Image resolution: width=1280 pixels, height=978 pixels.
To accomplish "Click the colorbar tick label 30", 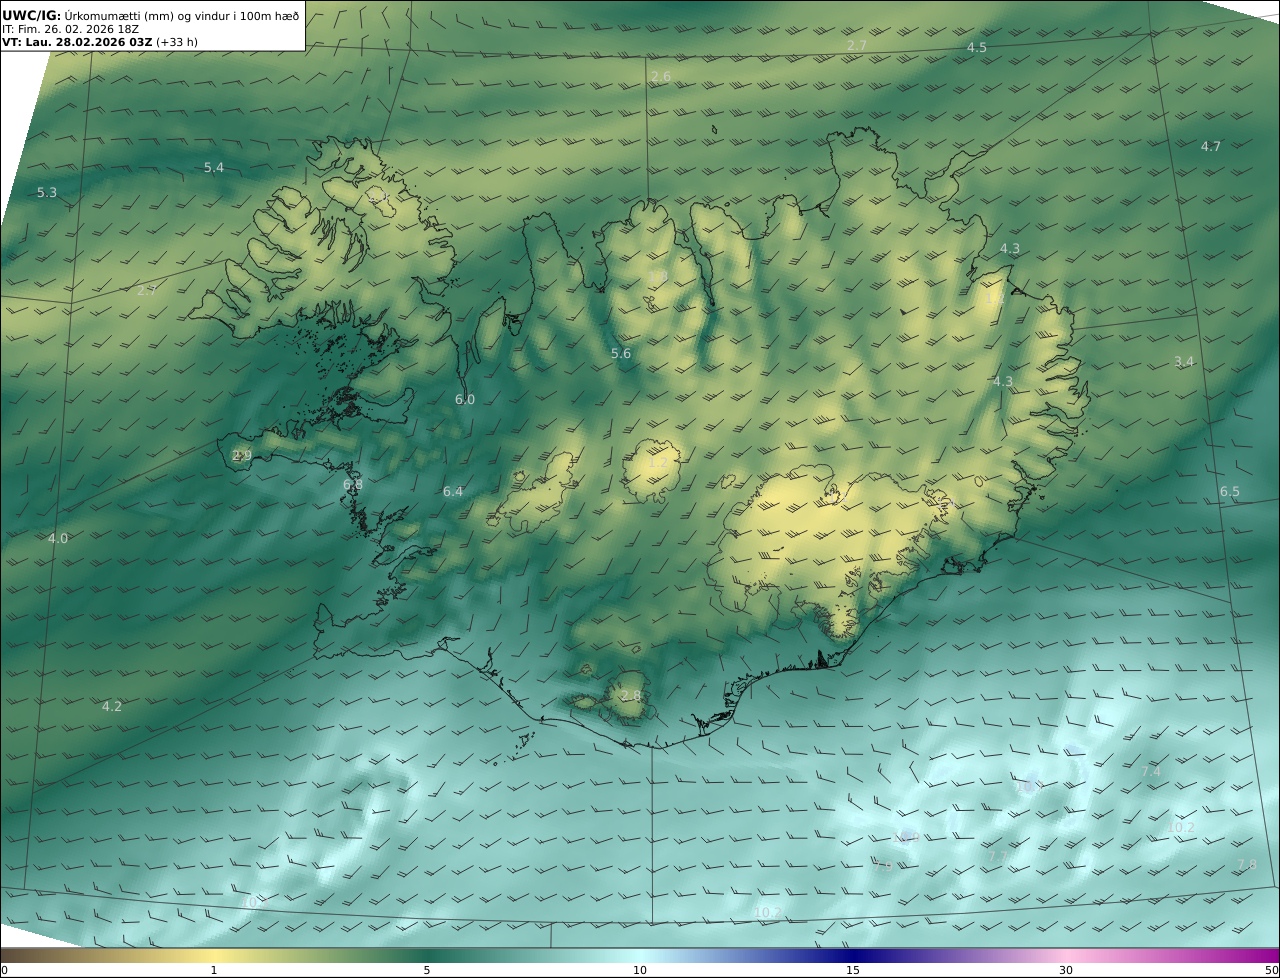I will 1066,970.
